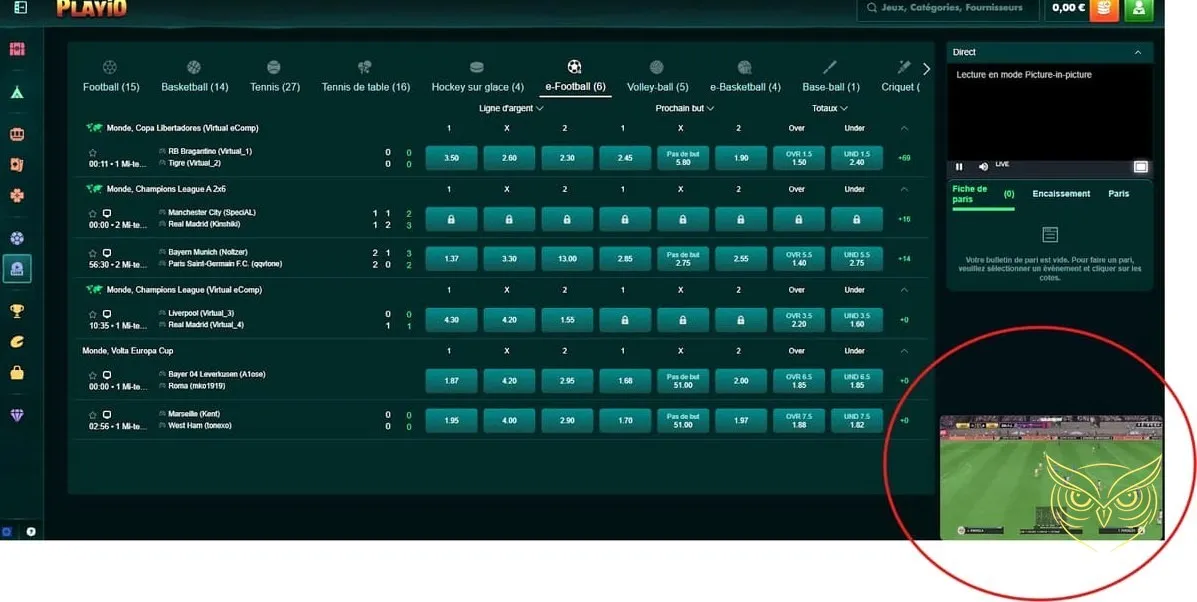Star the Liverpool vs Real Madrid match
The width and height of the screenshot is (1197, 602).
click(93, 314)
